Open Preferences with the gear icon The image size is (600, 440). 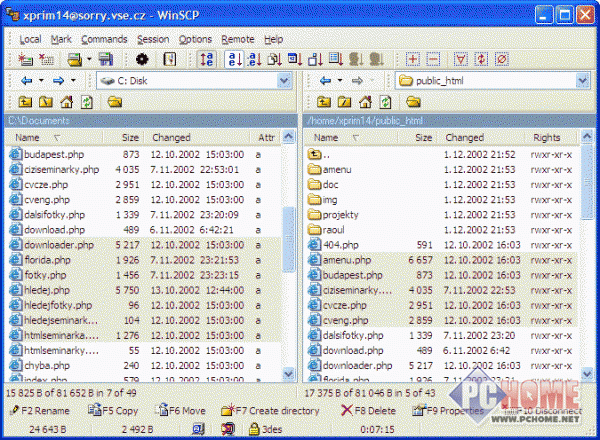pos(142,59)
